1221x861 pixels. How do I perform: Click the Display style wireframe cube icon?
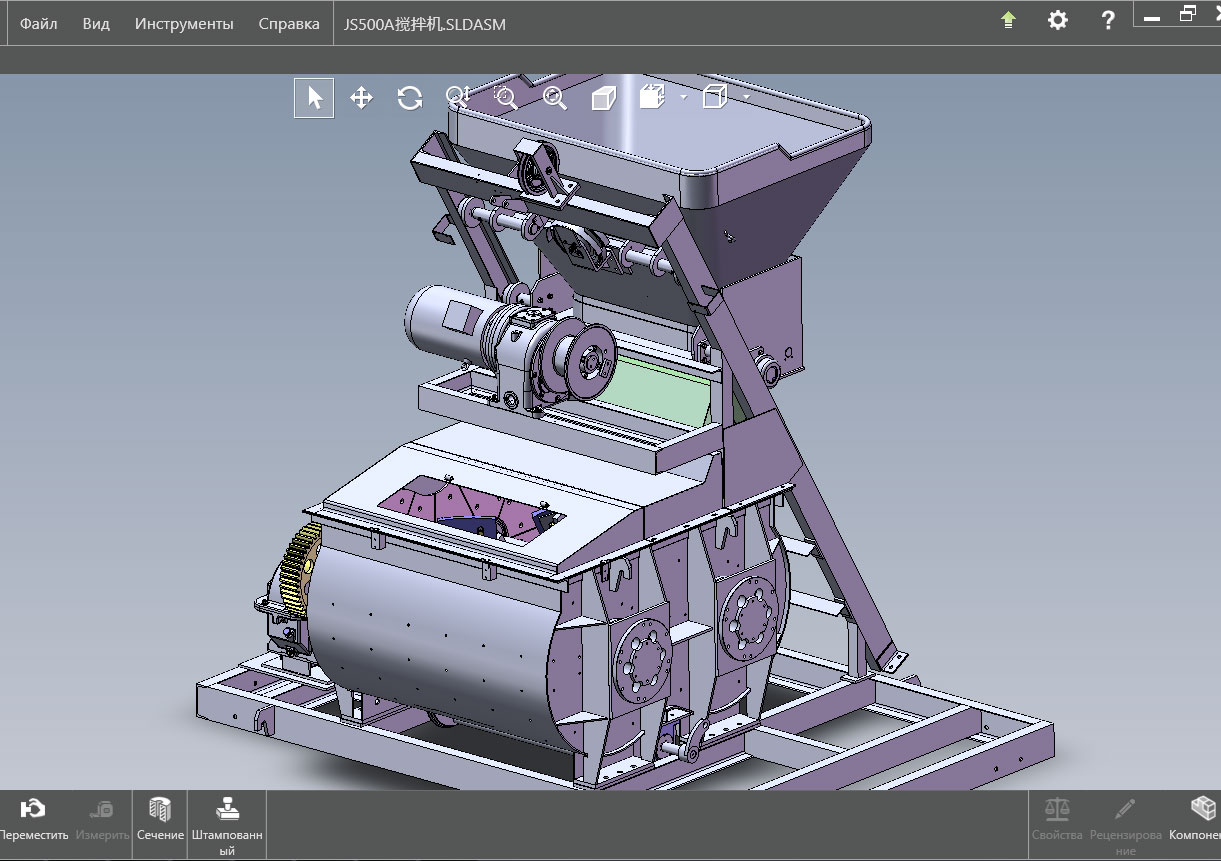714,98
